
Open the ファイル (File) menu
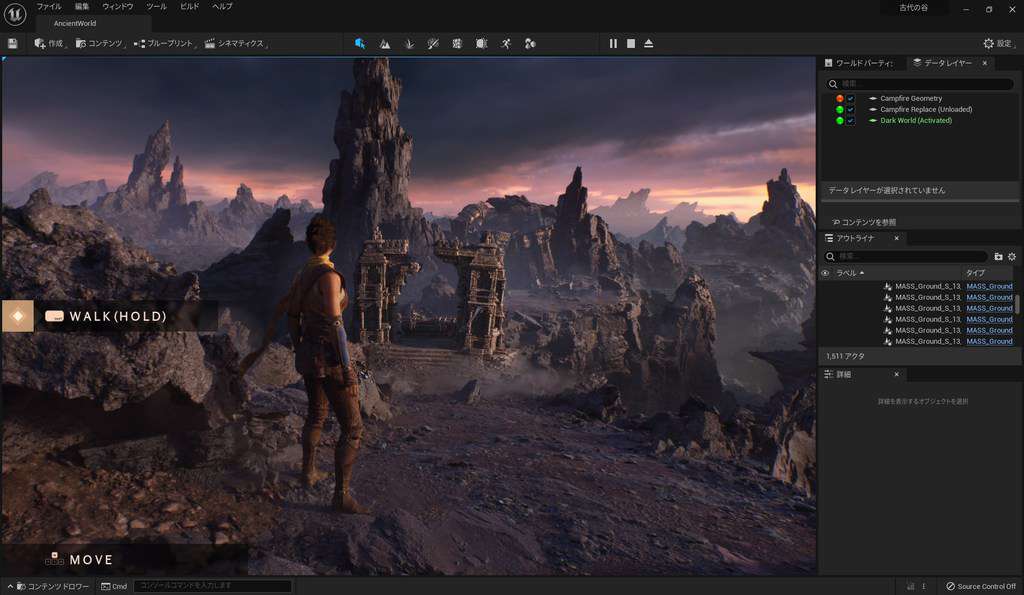(x=49, y=7)
